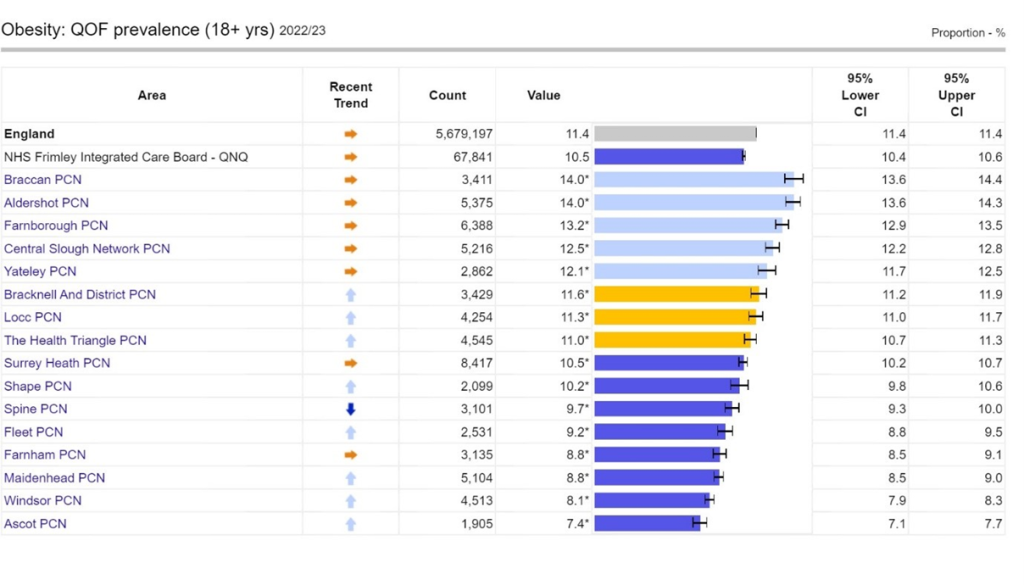Click the light blue Braccan PCN bar
The image size is (1024, 585).
point(694,180)
